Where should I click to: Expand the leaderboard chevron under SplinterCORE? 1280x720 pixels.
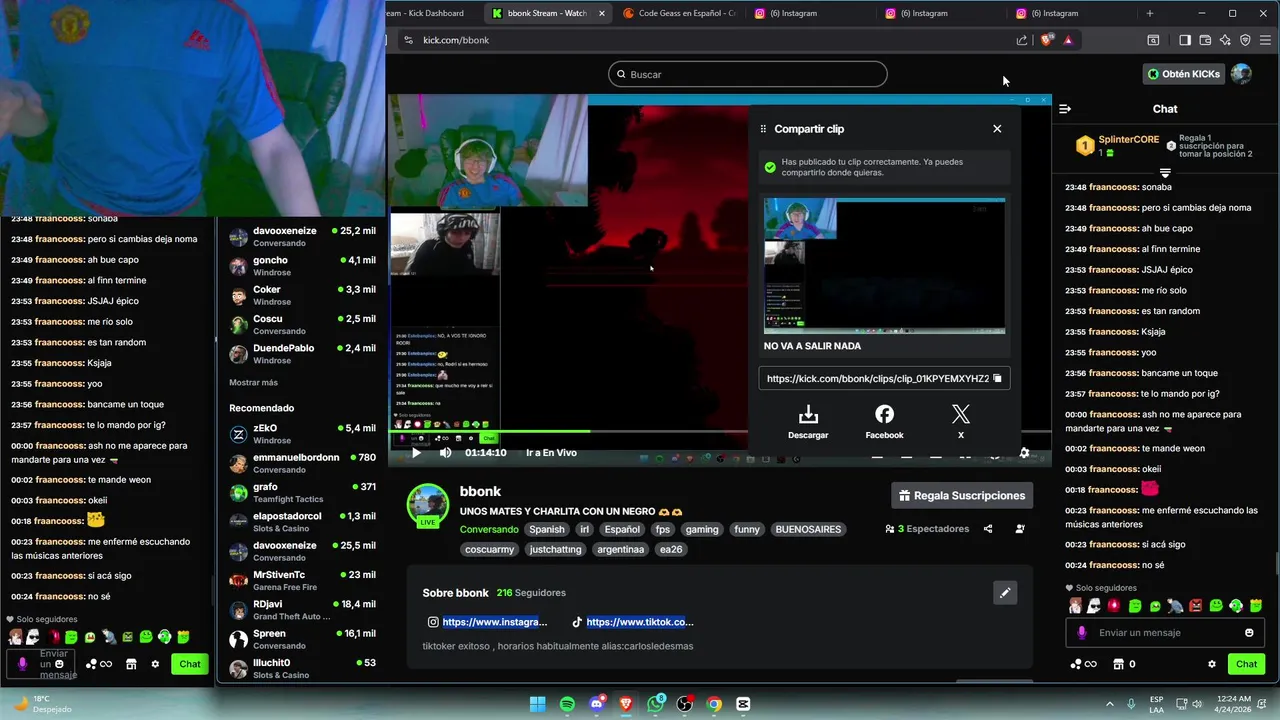[1165, 172]
